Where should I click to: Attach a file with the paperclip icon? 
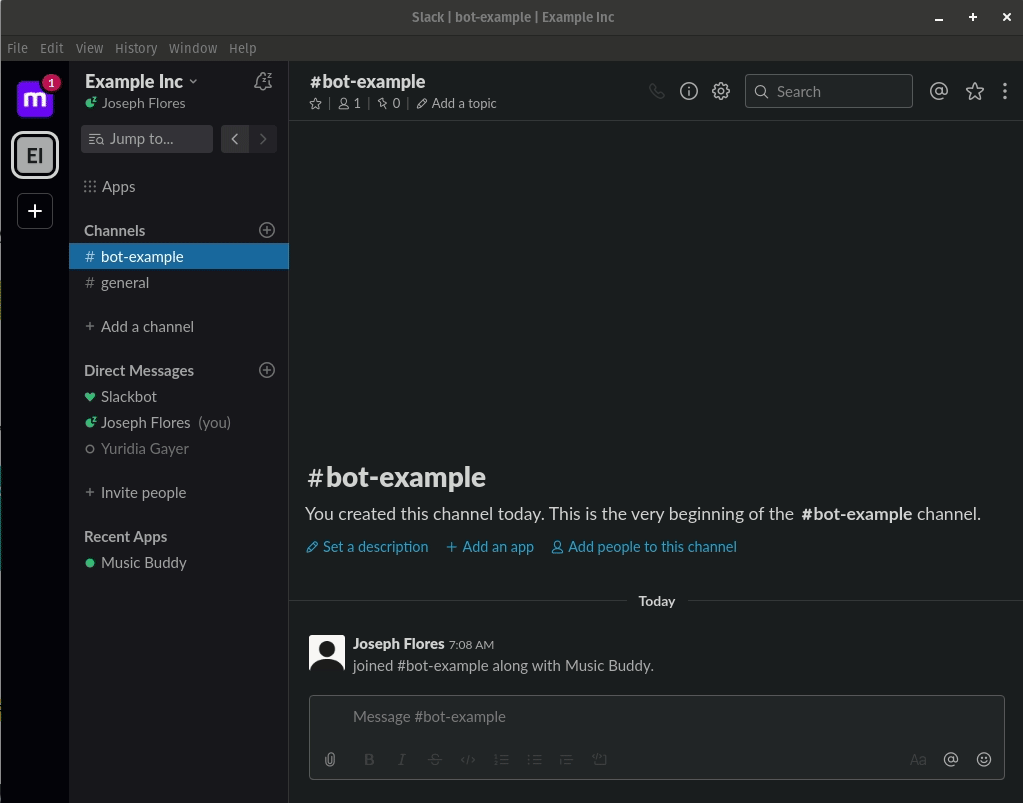tap(330, 759)
